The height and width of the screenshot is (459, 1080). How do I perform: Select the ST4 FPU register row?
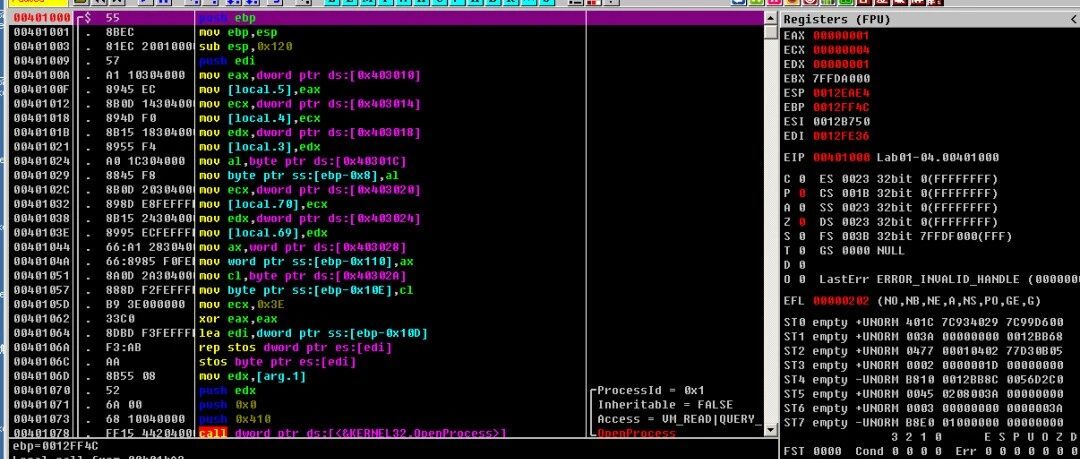click(x=924, y=379)
